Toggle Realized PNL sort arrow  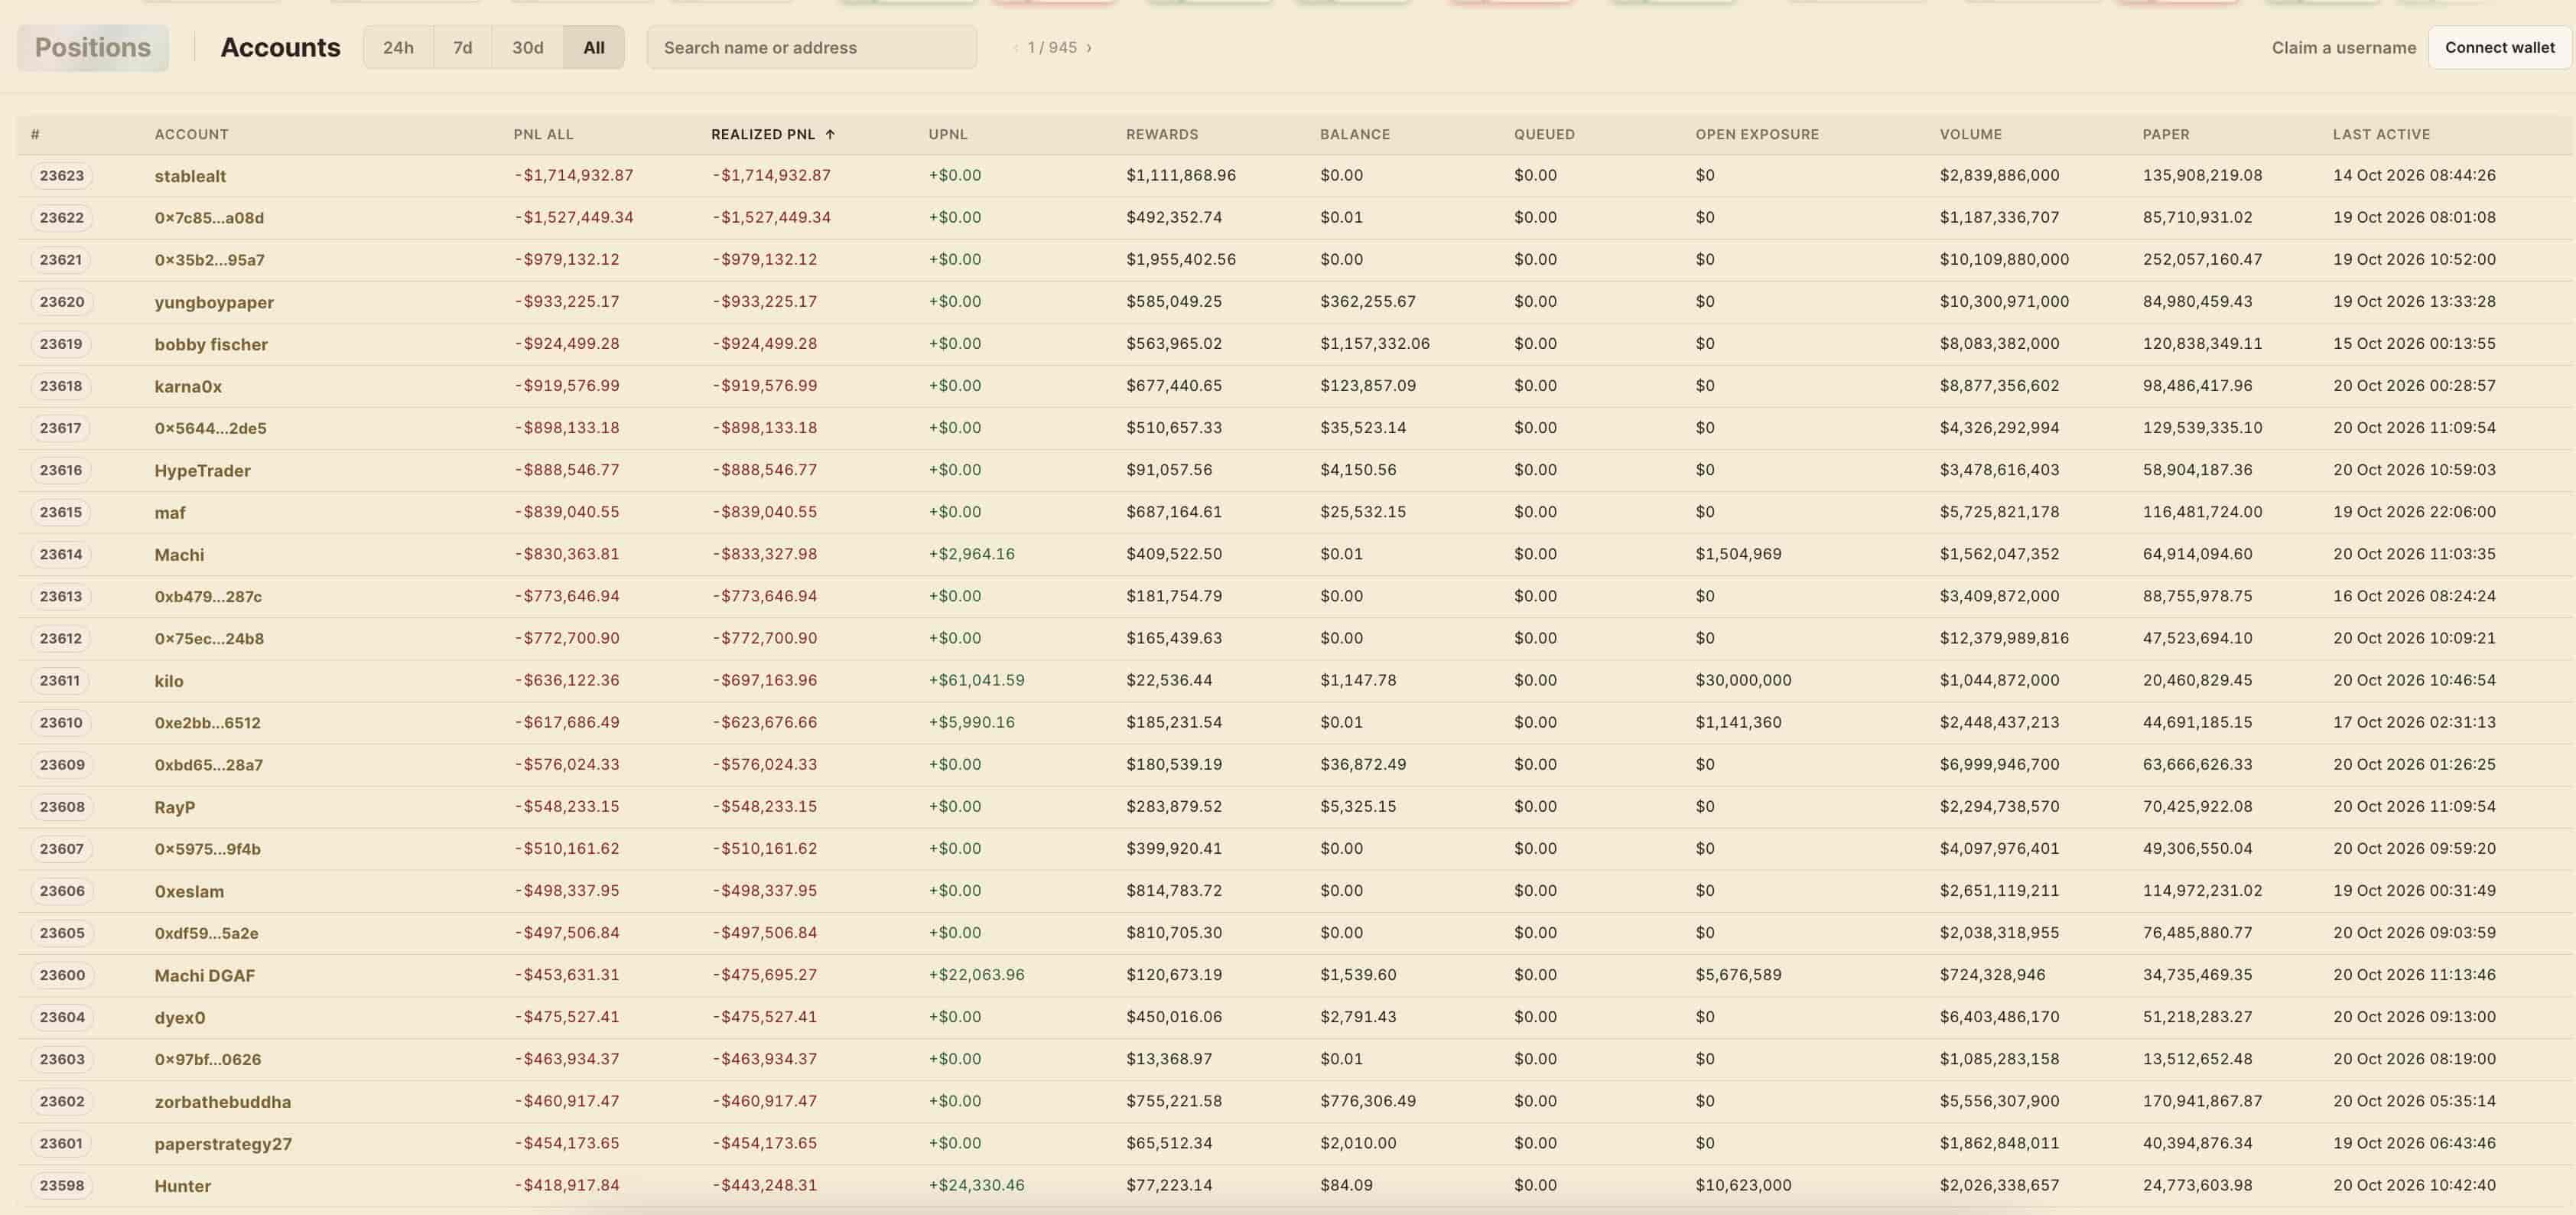pos(830,134)
